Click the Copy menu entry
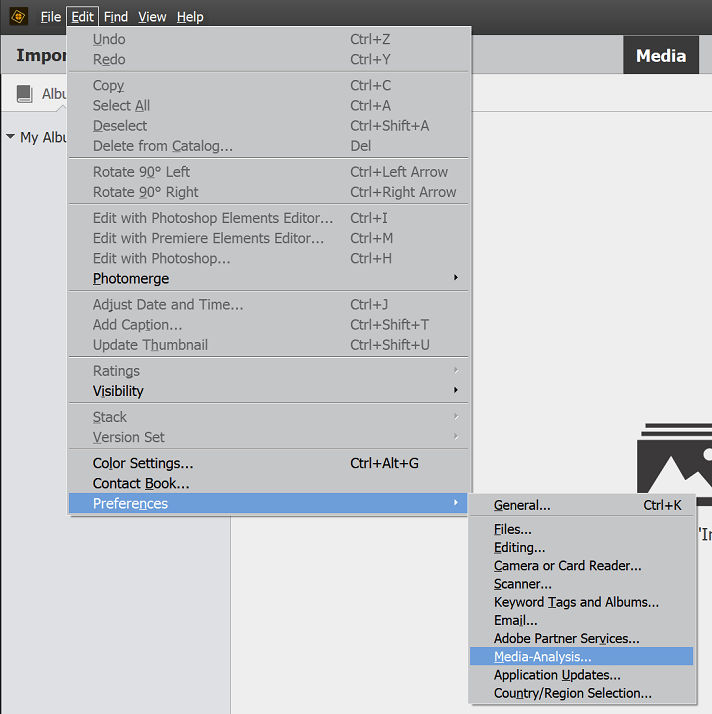Viewport: 712px width, 714px height. click(x=268, y=85)
